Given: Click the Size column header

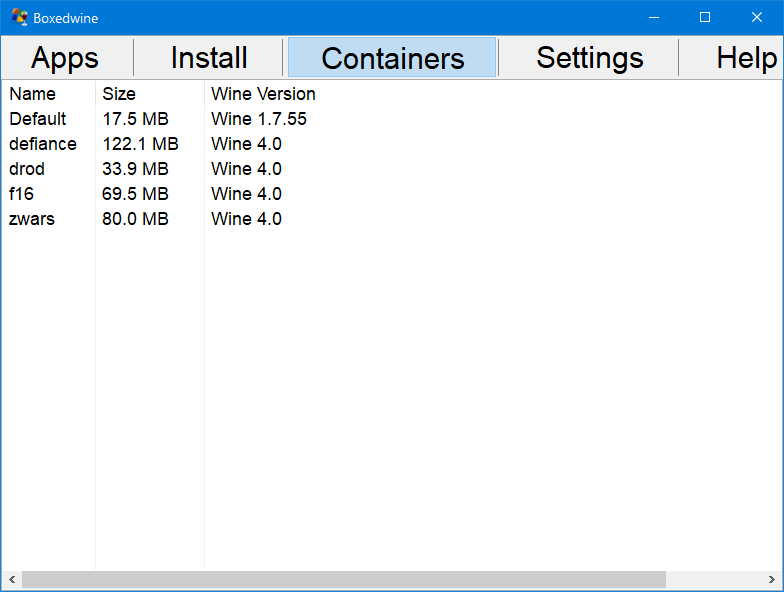Looking at the screenshot, I should point(119,94).
